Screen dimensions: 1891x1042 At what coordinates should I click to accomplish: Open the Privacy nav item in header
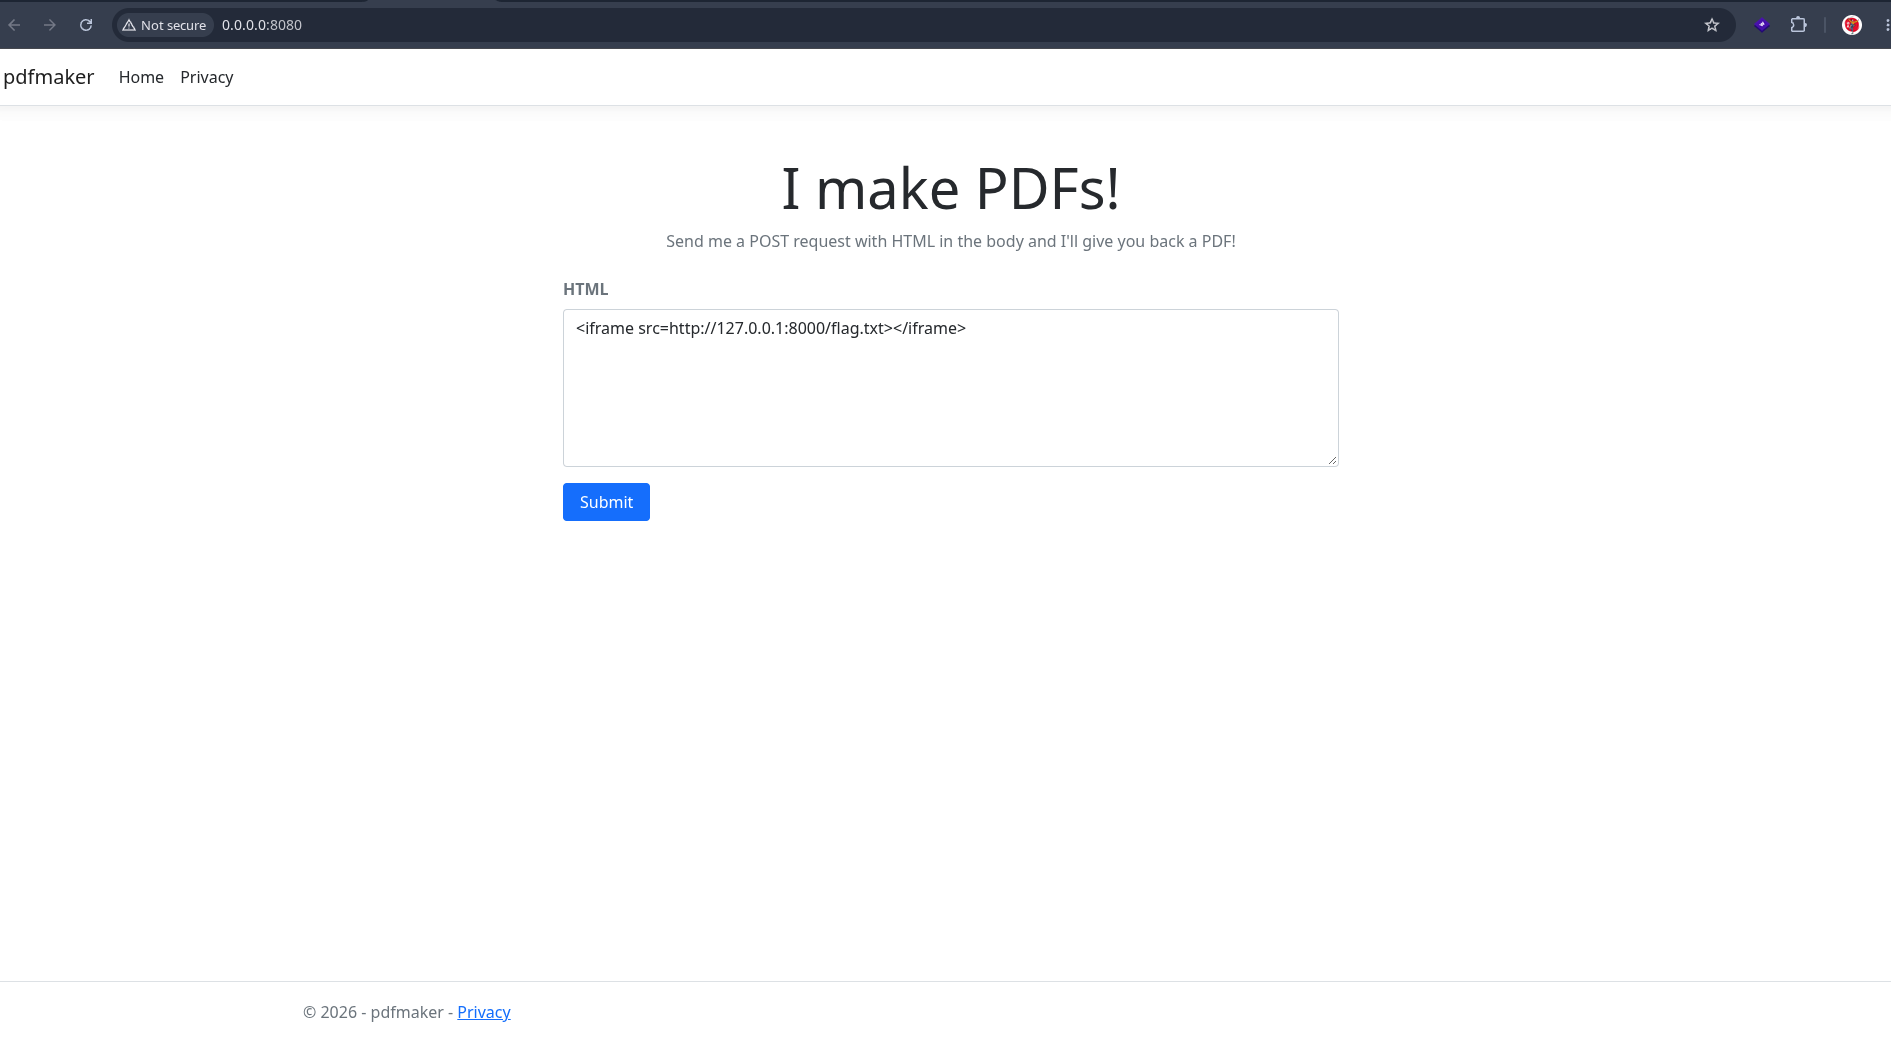click(207, 77)
